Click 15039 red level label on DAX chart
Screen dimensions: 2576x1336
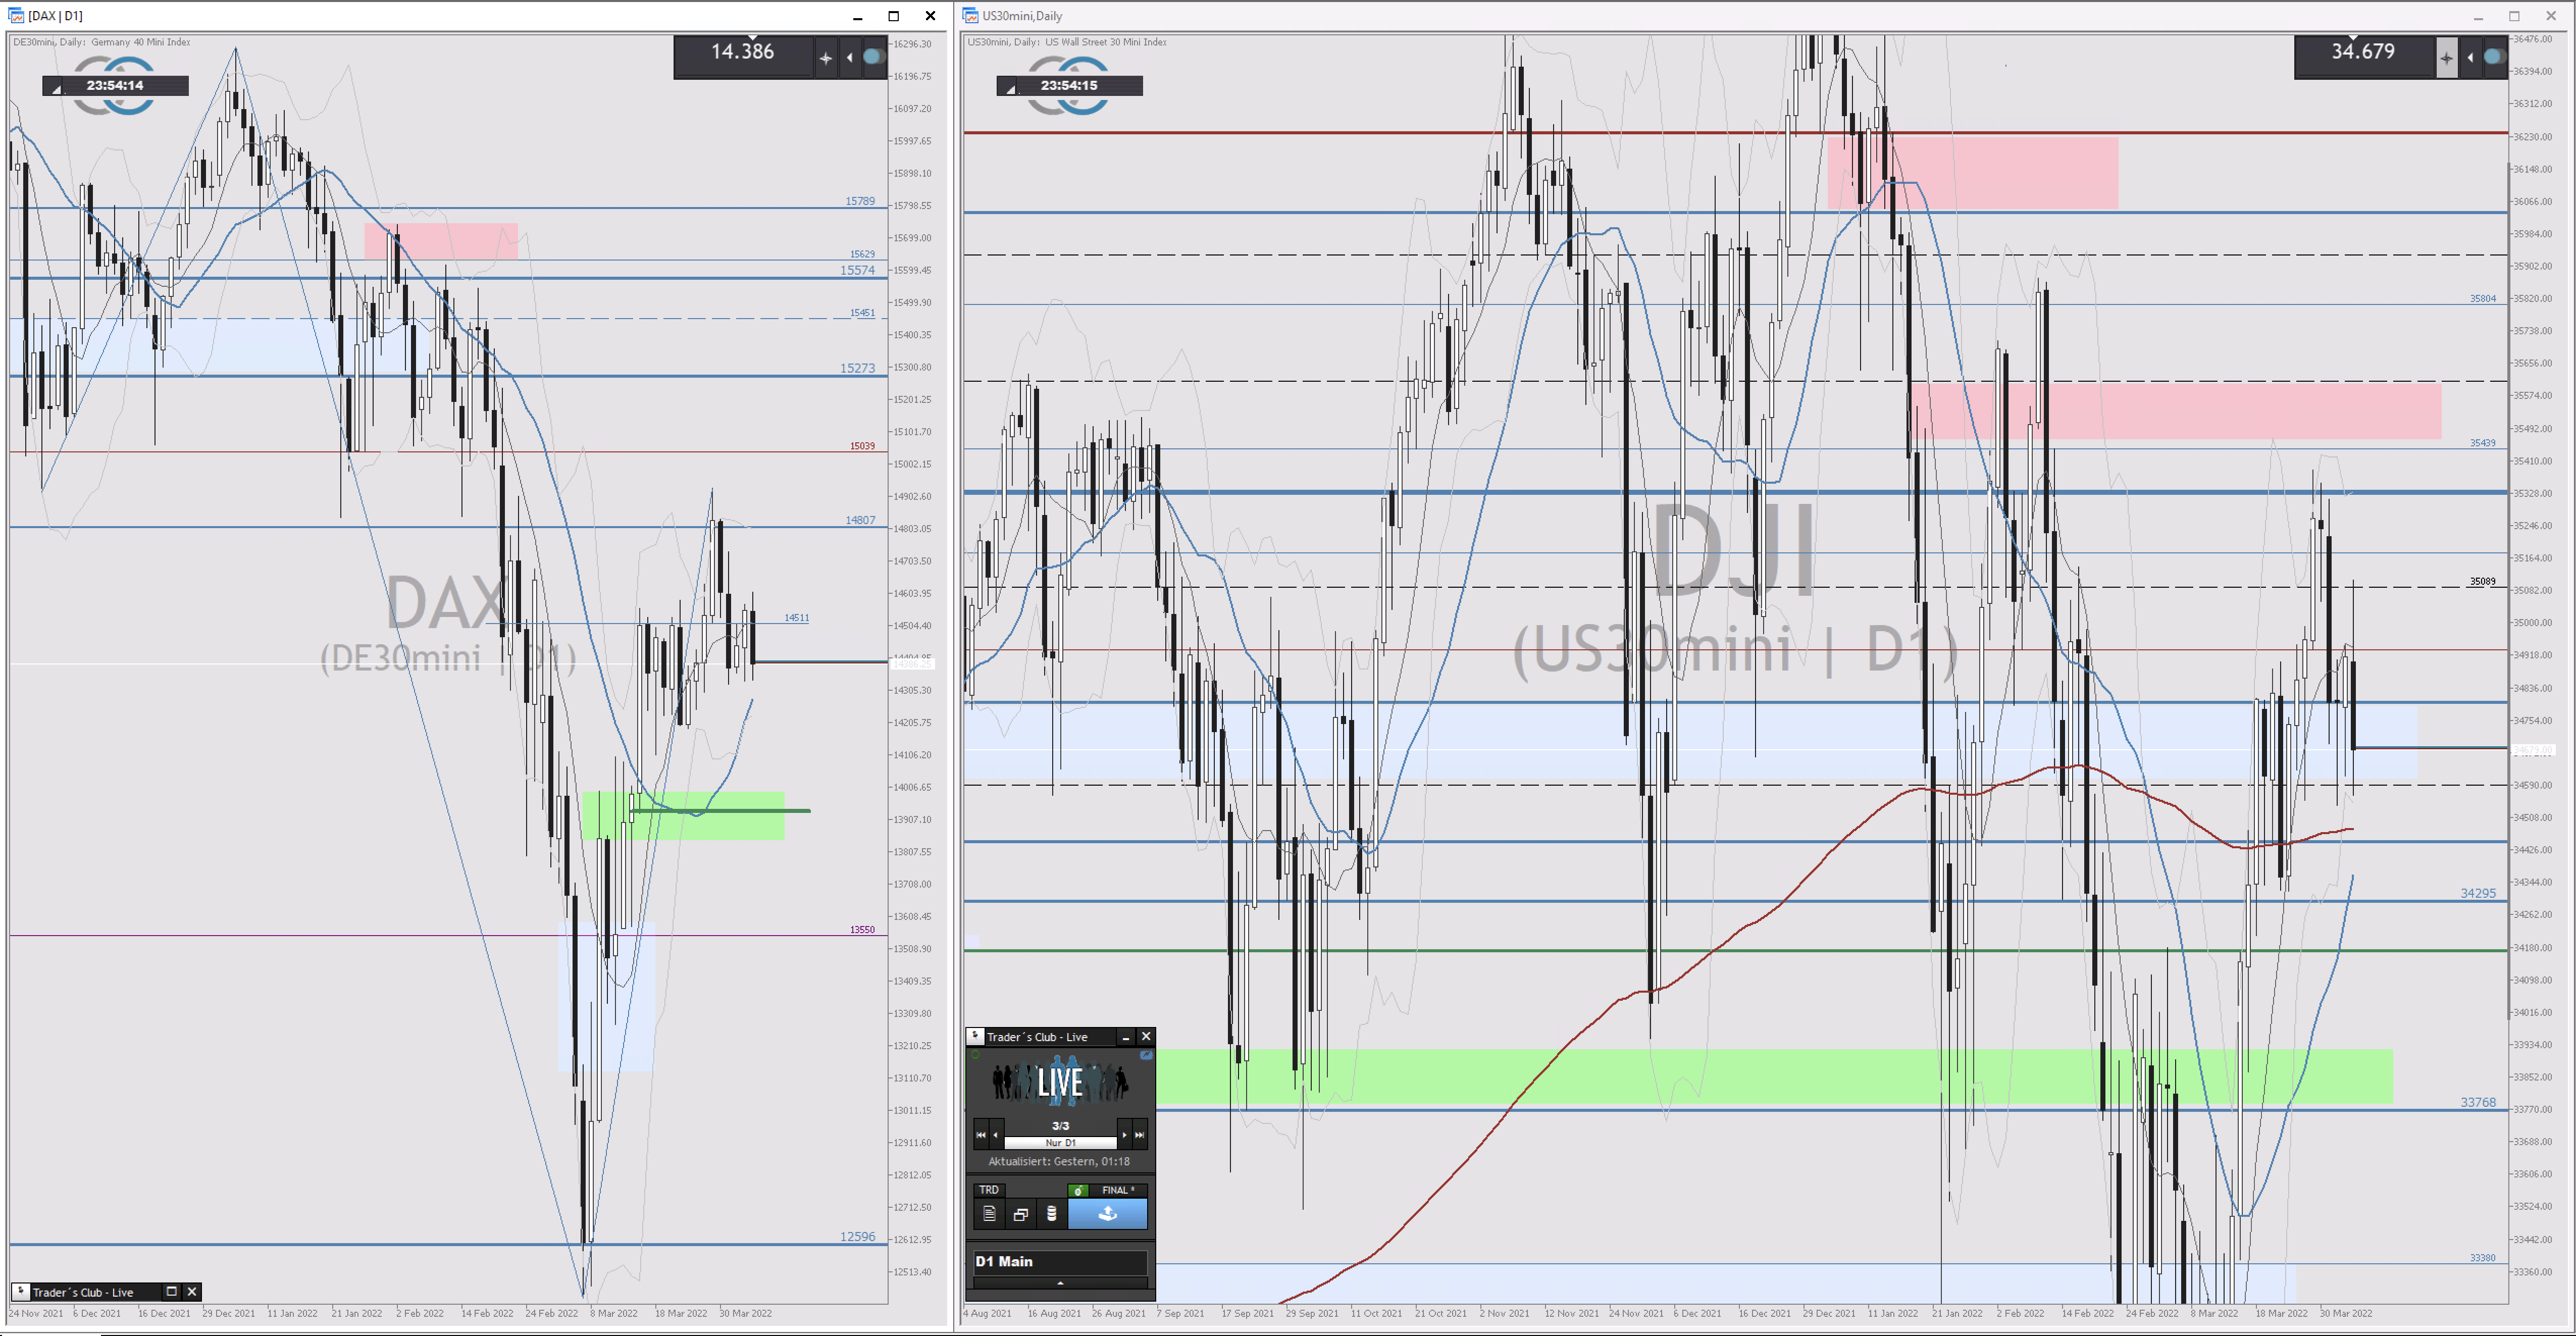point(862,446)
